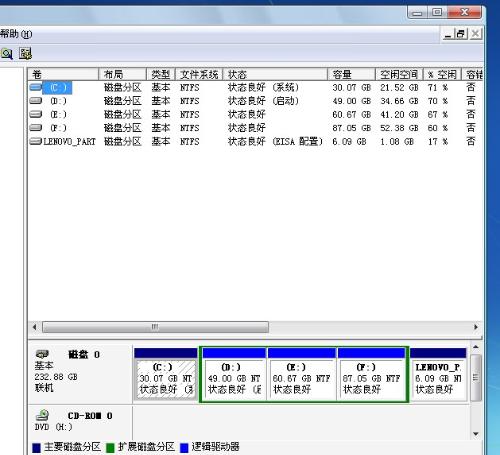The image size is (500, 455).
Task: Sort by the 空闲空间 column header
Action: click(x=399, y=74)
